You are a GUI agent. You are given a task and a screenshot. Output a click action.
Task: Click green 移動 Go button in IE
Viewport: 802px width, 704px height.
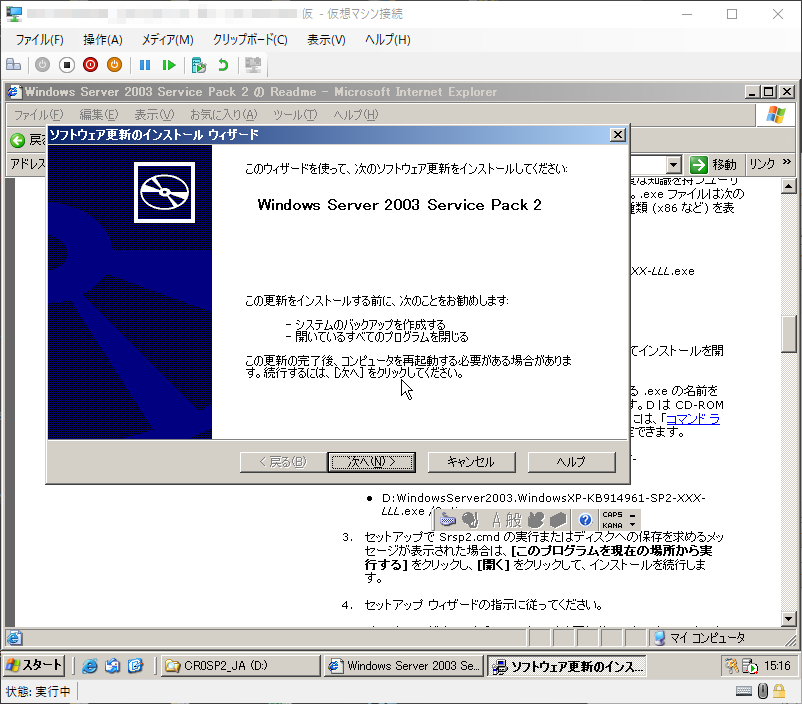[x=713, y=165]
